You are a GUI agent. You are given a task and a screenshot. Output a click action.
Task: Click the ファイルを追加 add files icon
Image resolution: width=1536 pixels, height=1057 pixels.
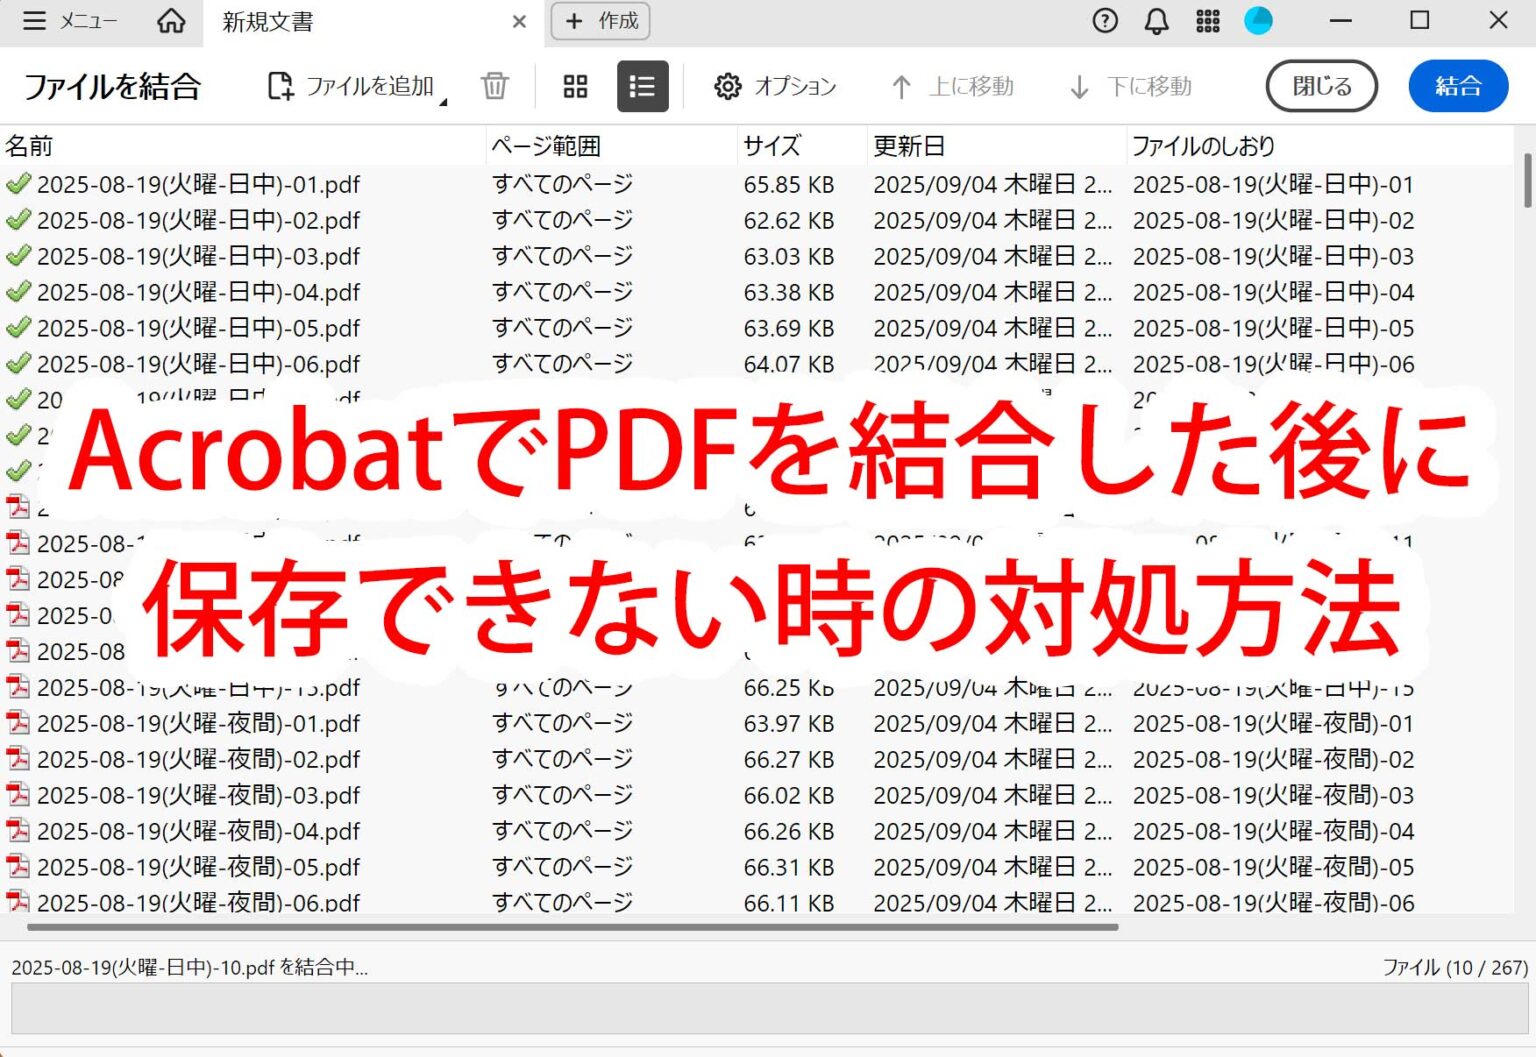tap(281, 86)
